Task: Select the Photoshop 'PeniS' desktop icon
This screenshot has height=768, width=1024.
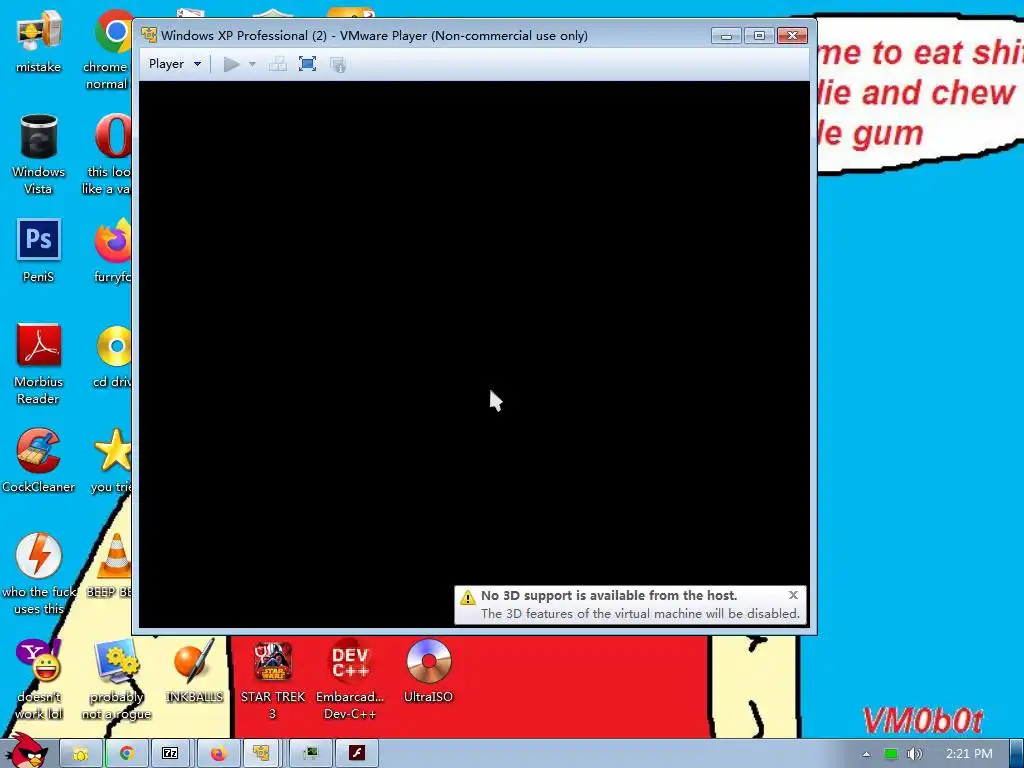Action: (x=39, y=251)
